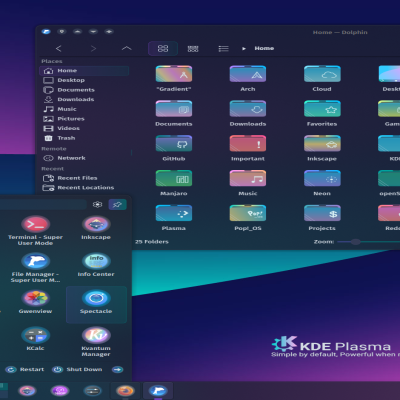The image size is (400, 400).
Task: Open Kvantum Manager
Action: pyautogui.click(x=96, y=342)
